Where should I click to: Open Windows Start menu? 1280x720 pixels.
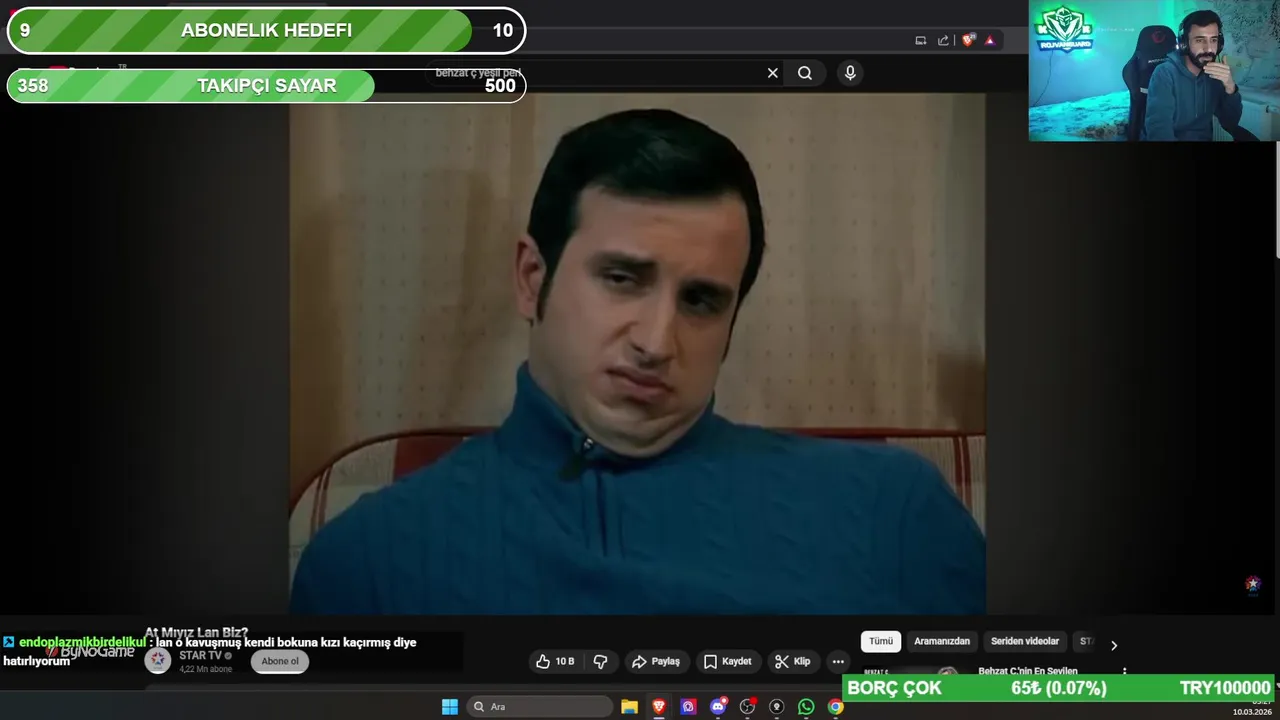tap(450, 707)
